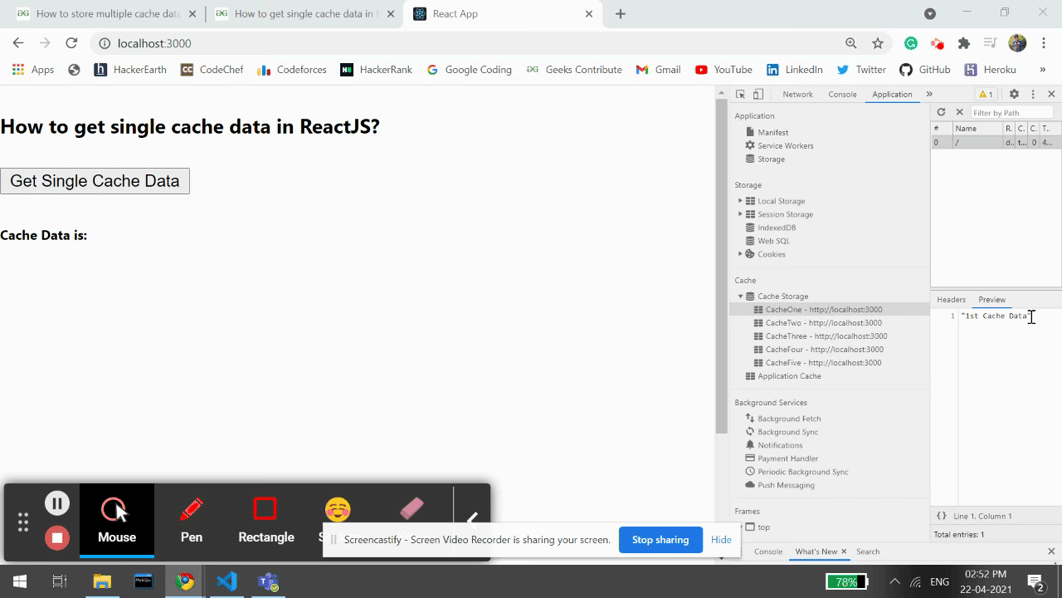Screen dimensions: 1062x598
Task: Switch to the Network tab in DevTools
Action: [x=797, y=94]
